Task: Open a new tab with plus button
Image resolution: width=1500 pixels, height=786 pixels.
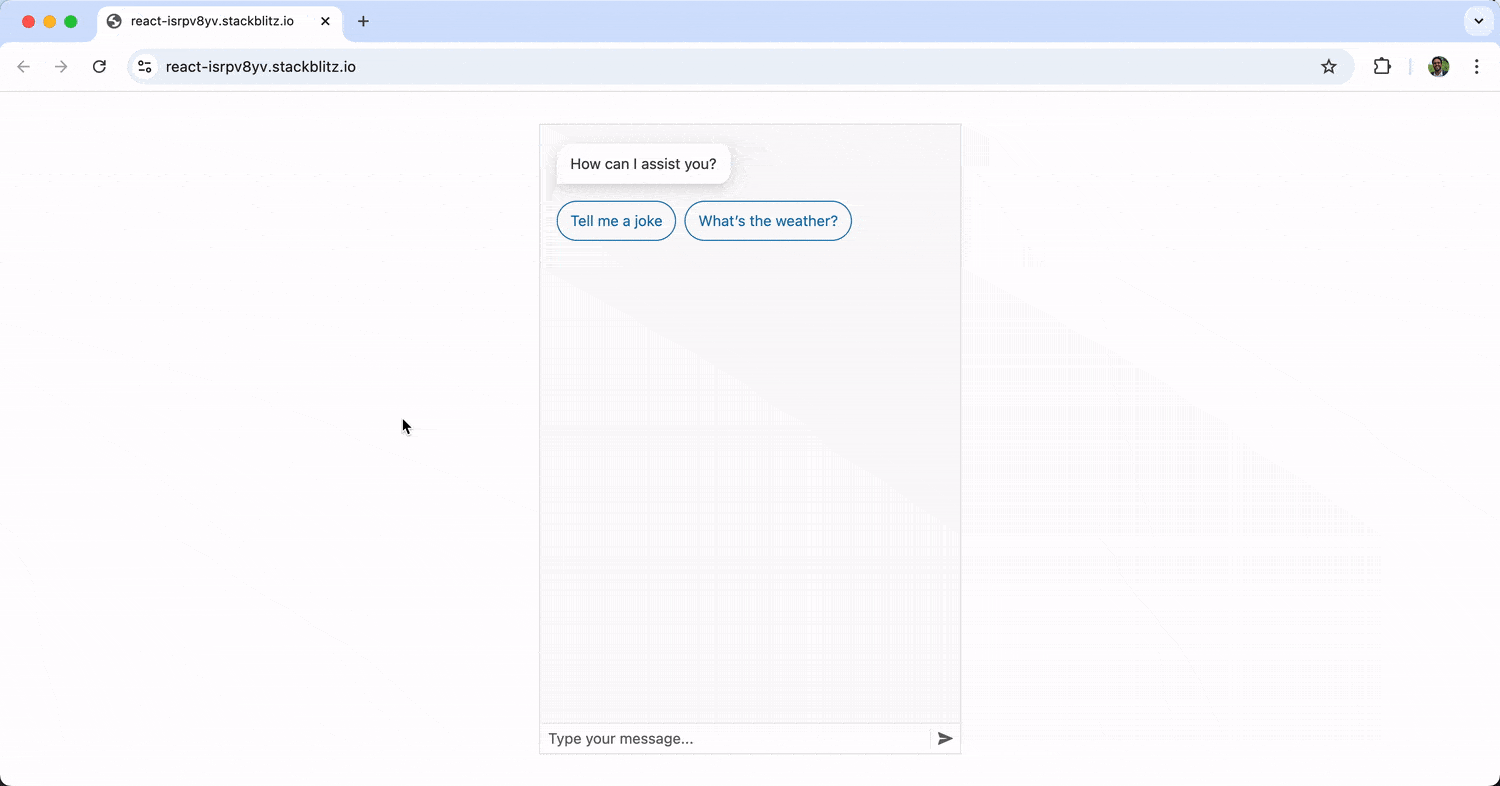Action: (363, 21)
